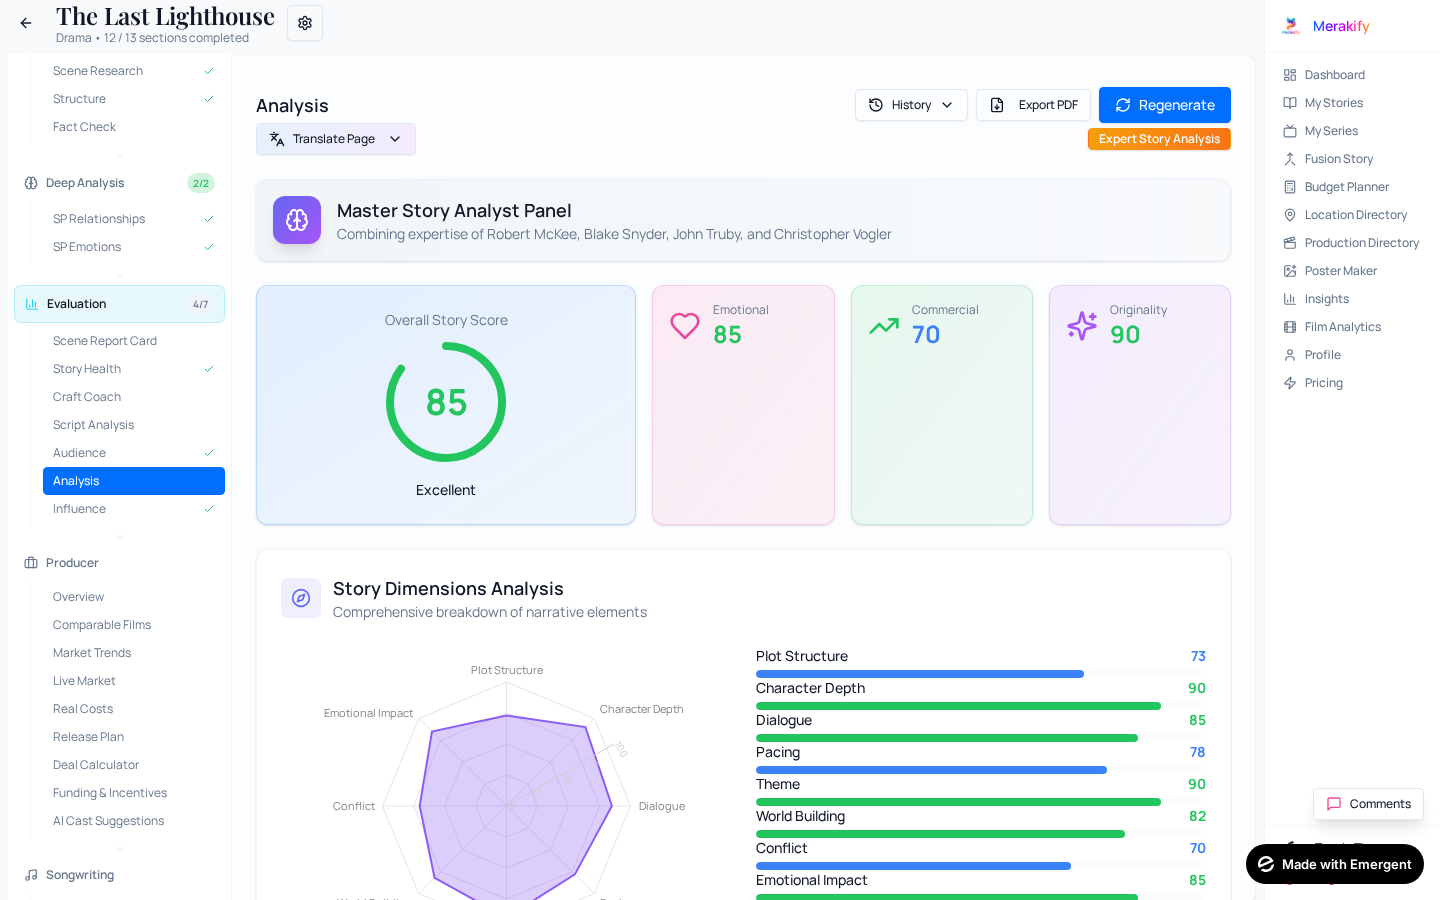Click the Overall Story Score ring
1440x900 pixels.
(446, 402)
